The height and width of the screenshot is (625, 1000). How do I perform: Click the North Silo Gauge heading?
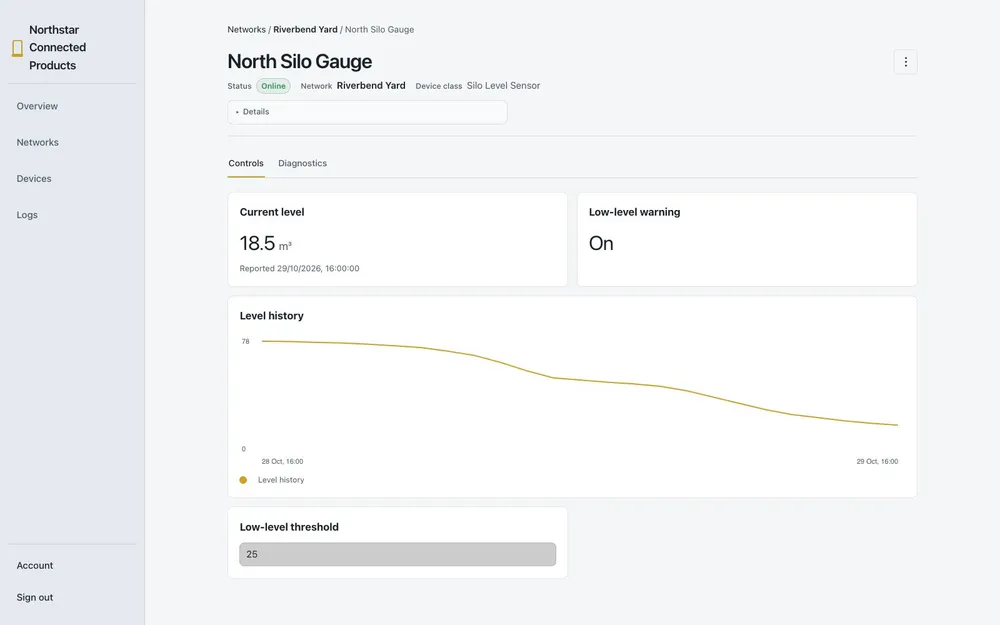(300, 61)
